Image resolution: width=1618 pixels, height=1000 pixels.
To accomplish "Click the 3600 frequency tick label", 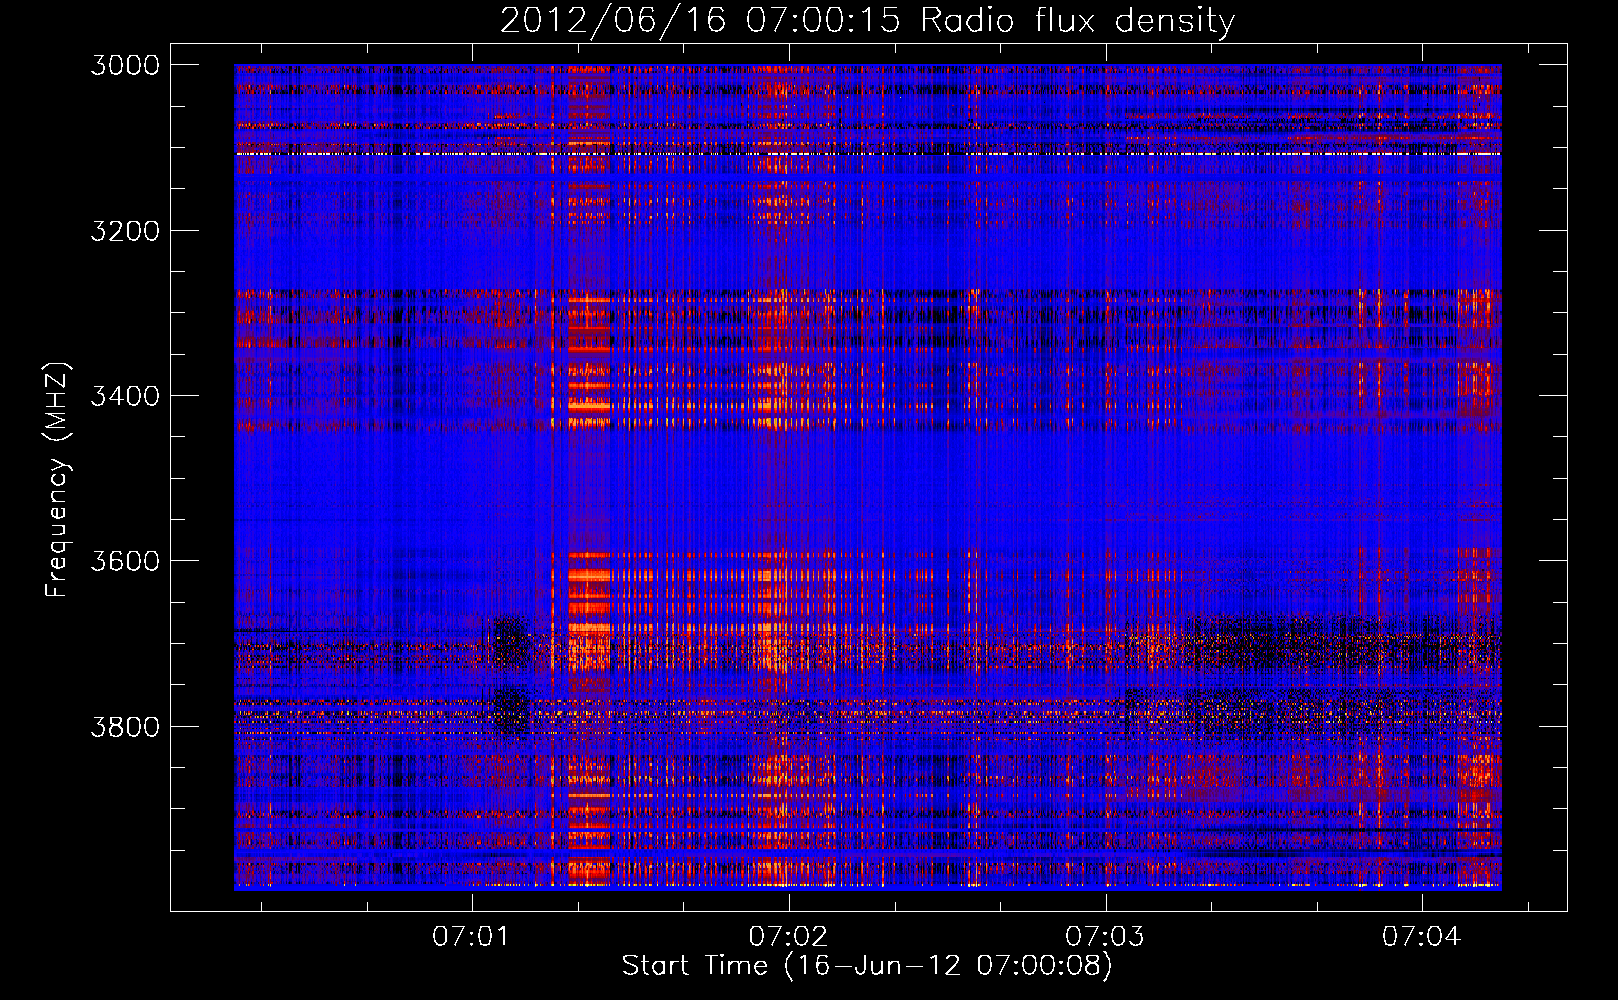I will [x=125, y=561].
